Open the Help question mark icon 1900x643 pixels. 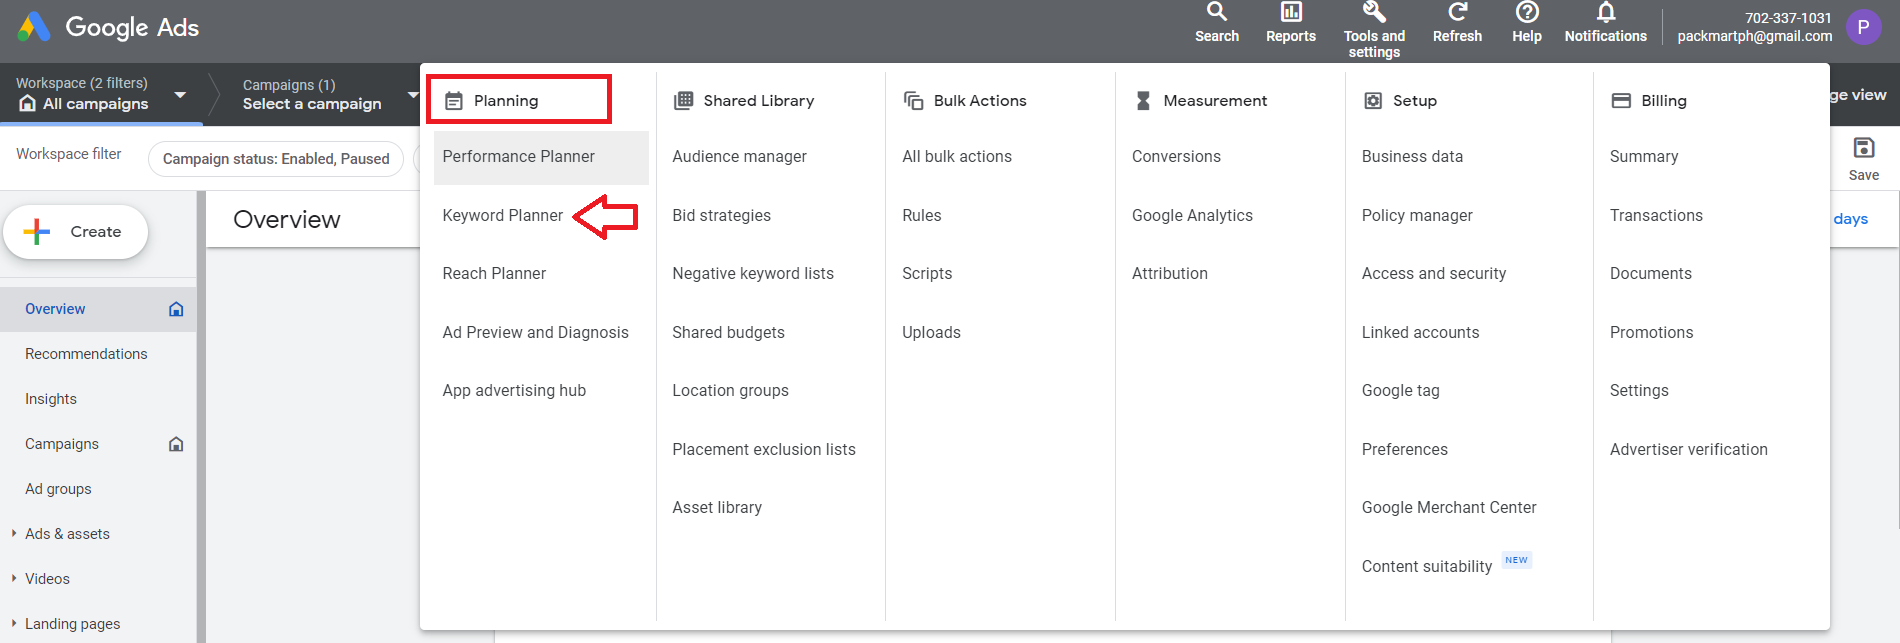point(1527,12)
